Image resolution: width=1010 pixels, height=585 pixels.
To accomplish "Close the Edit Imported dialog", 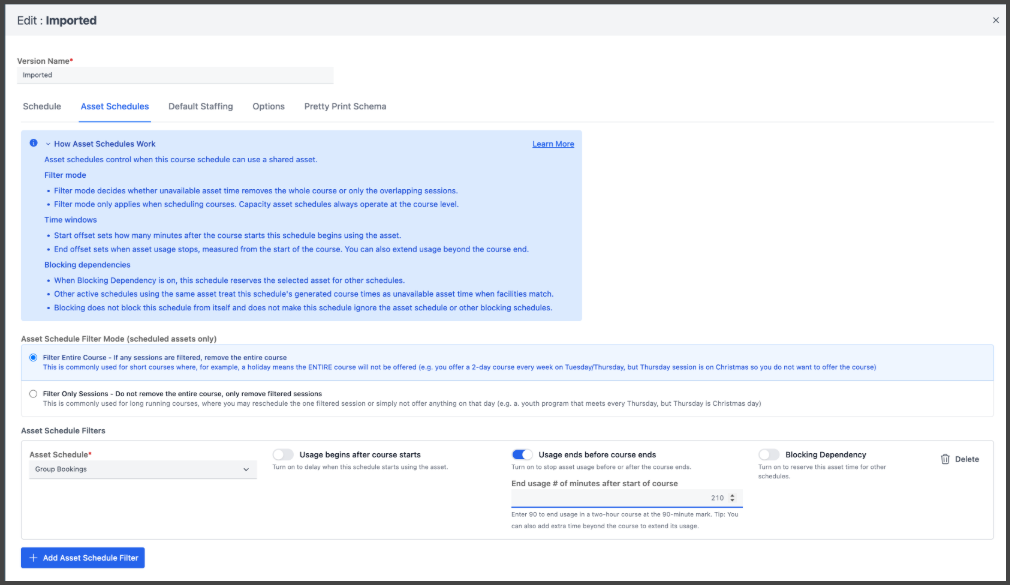I will coord(995,20).
